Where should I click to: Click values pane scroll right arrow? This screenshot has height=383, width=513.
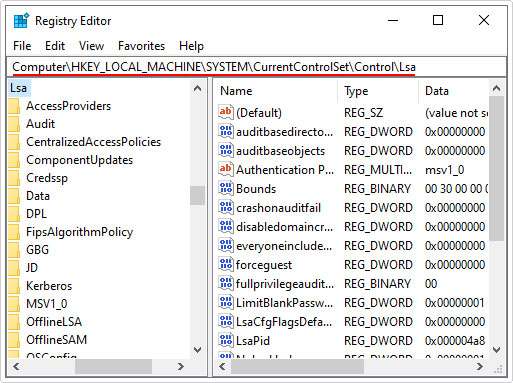[x=480, y=367]
